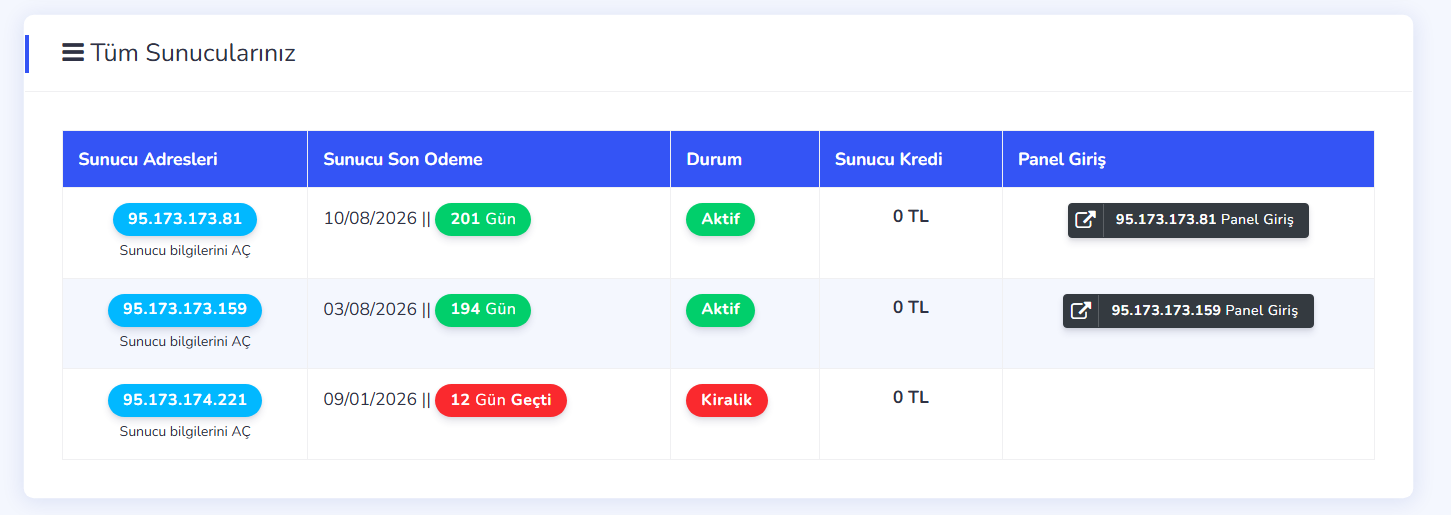Image resolution: width=1451 pixels, height=515 pixels.
Task: Click the red Kiralik status badge
Action: pos(727,400)
